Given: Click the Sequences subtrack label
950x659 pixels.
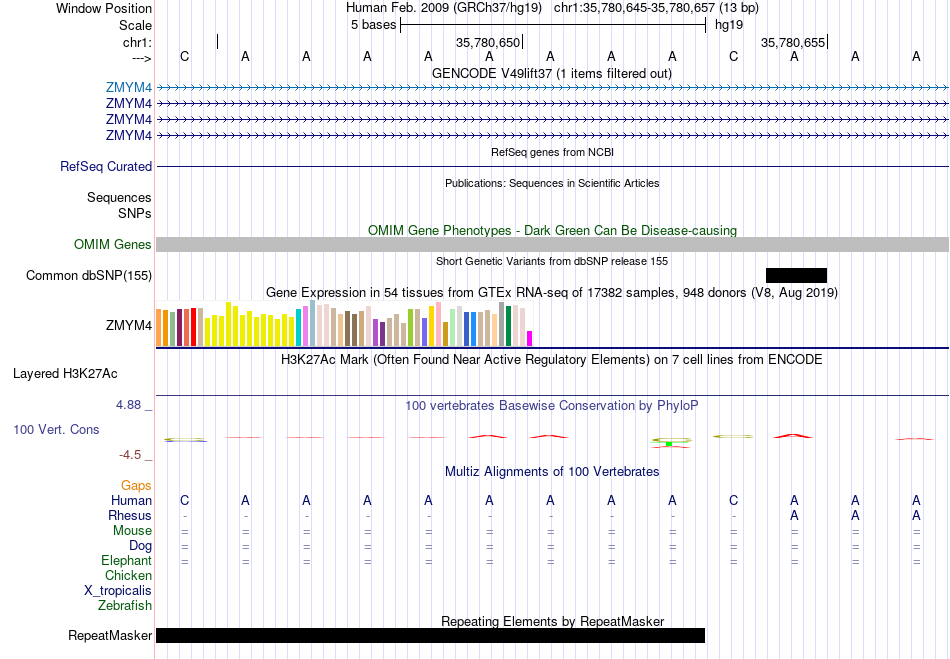Looking at the screenshot, I should coord(119,197).
